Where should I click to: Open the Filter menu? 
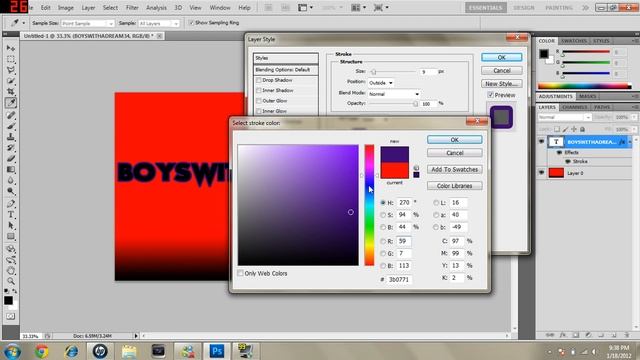(132, 7)
